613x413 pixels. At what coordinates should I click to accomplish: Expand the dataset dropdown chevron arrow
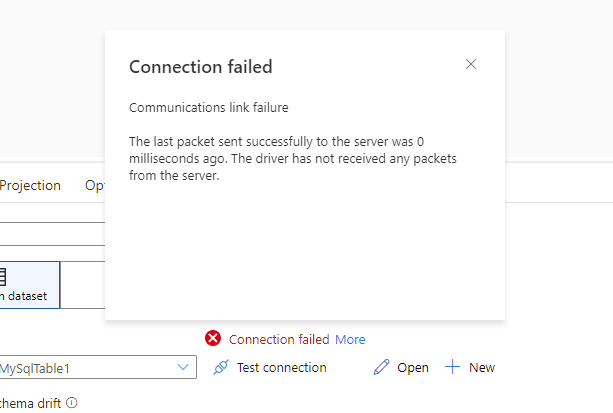[x=183, y=367]
